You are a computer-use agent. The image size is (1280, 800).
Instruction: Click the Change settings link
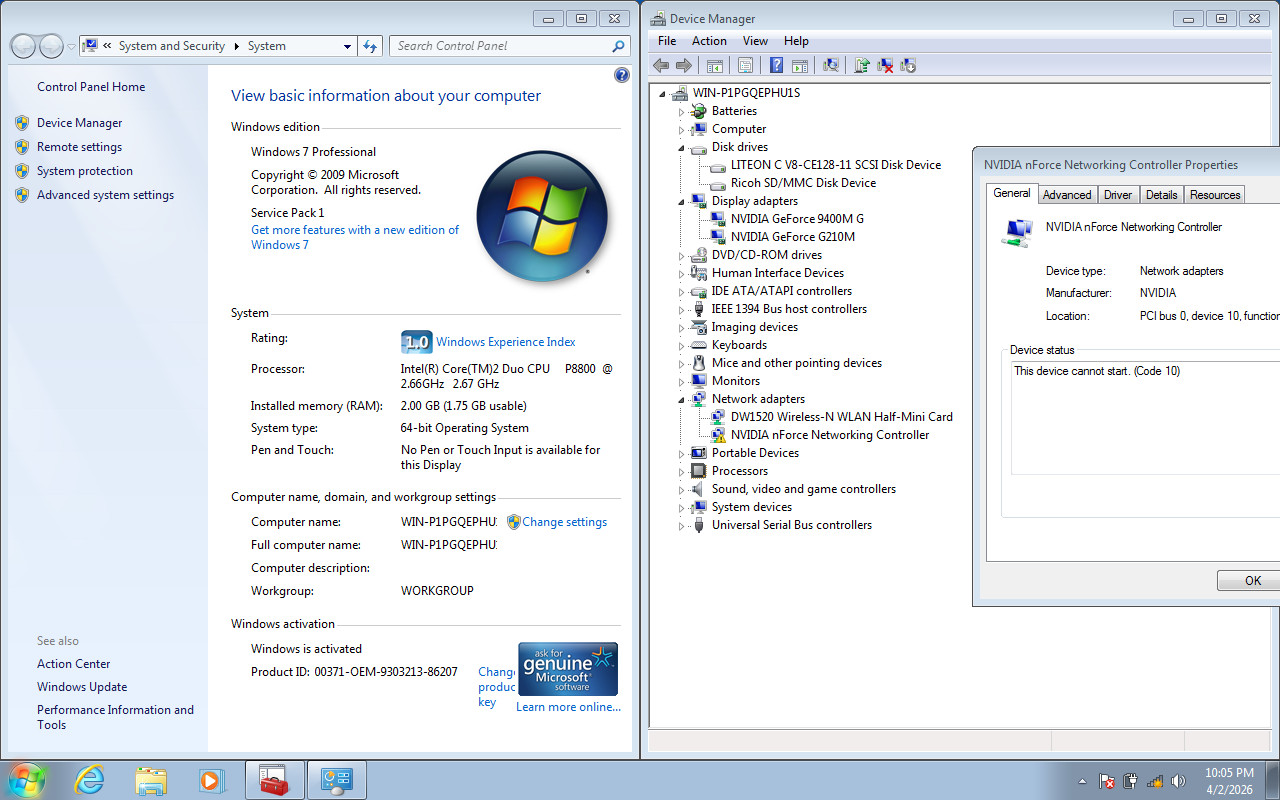565,522
